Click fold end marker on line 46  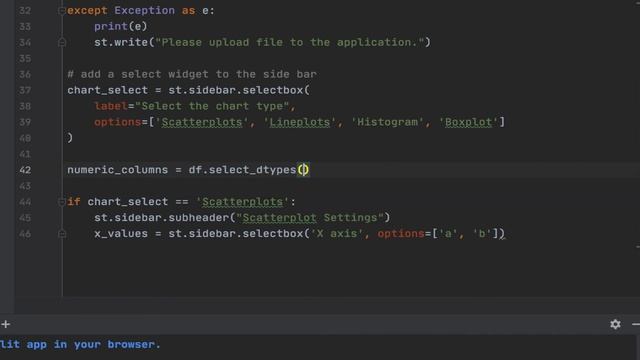[62, 233]
